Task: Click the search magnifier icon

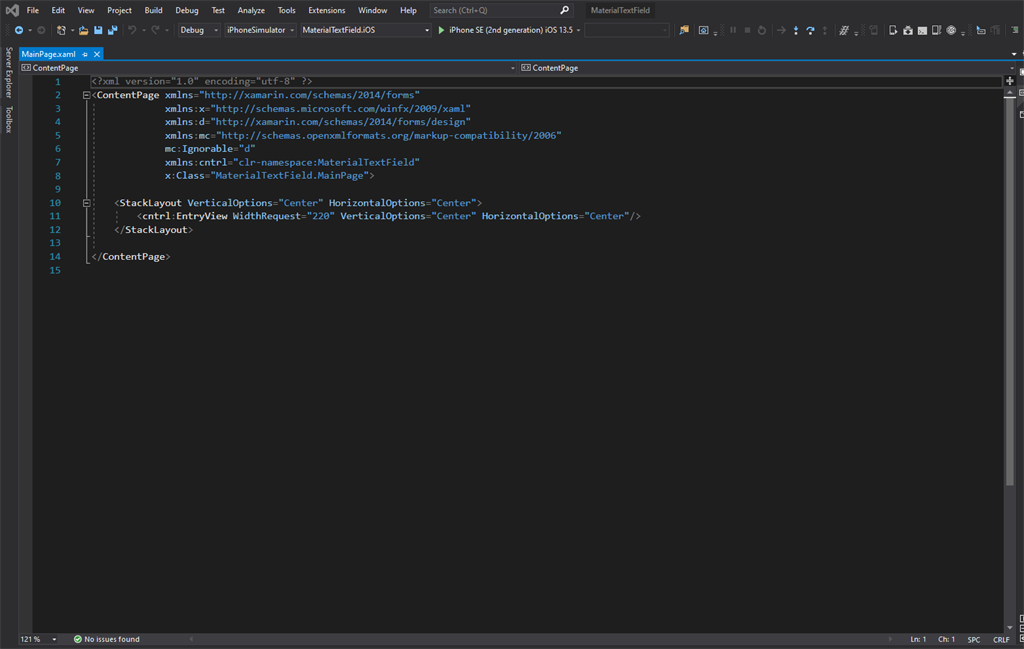Action: (x=564, y=10)
